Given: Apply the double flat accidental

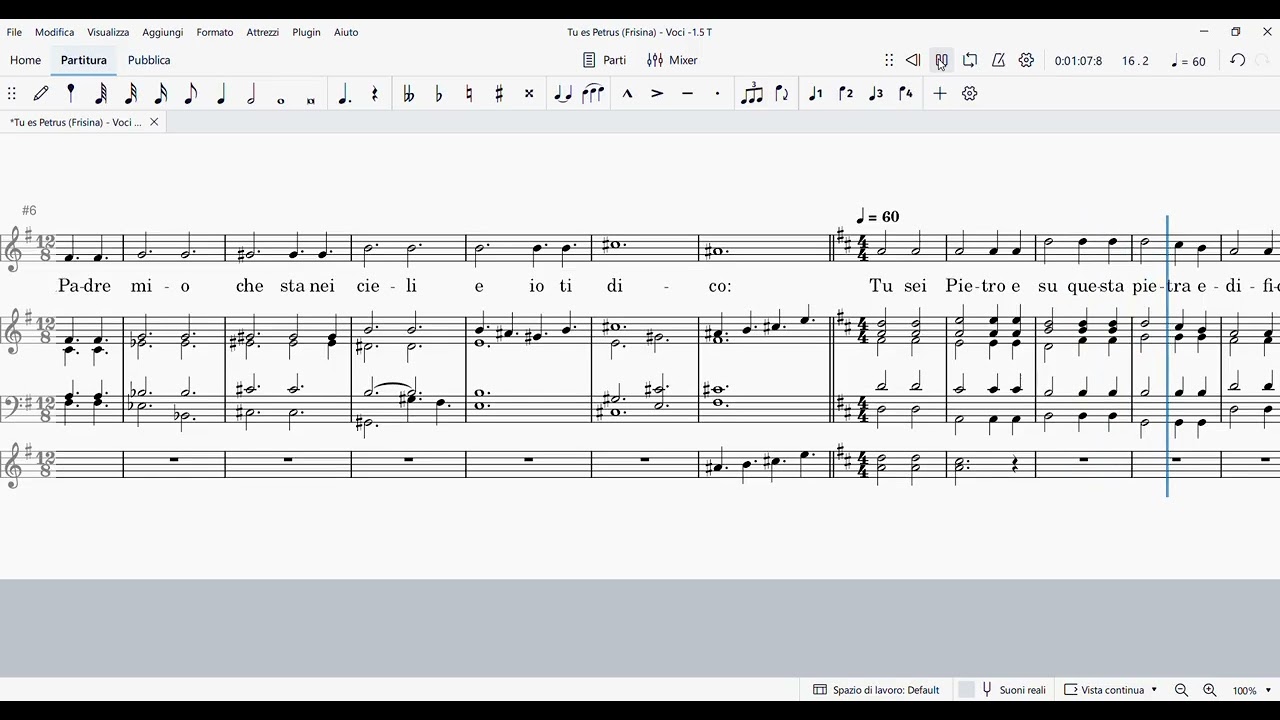Looking at the screenshot, I should pyautogui.click(x=408, y=93).
